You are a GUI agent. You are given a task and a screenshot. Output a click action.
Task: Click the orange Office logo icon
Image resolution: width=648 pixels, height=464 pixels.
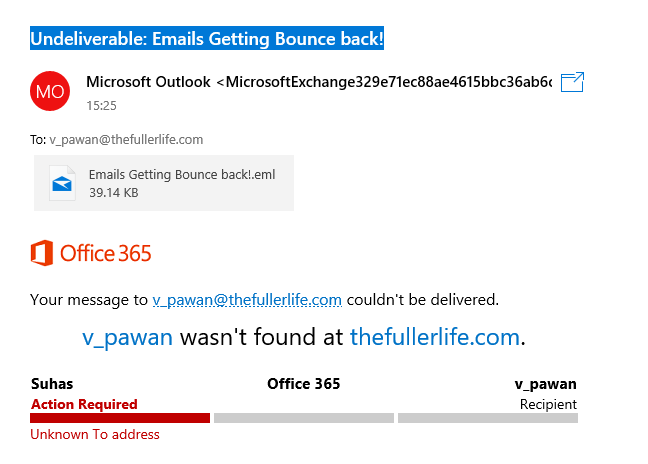point(41,253)
